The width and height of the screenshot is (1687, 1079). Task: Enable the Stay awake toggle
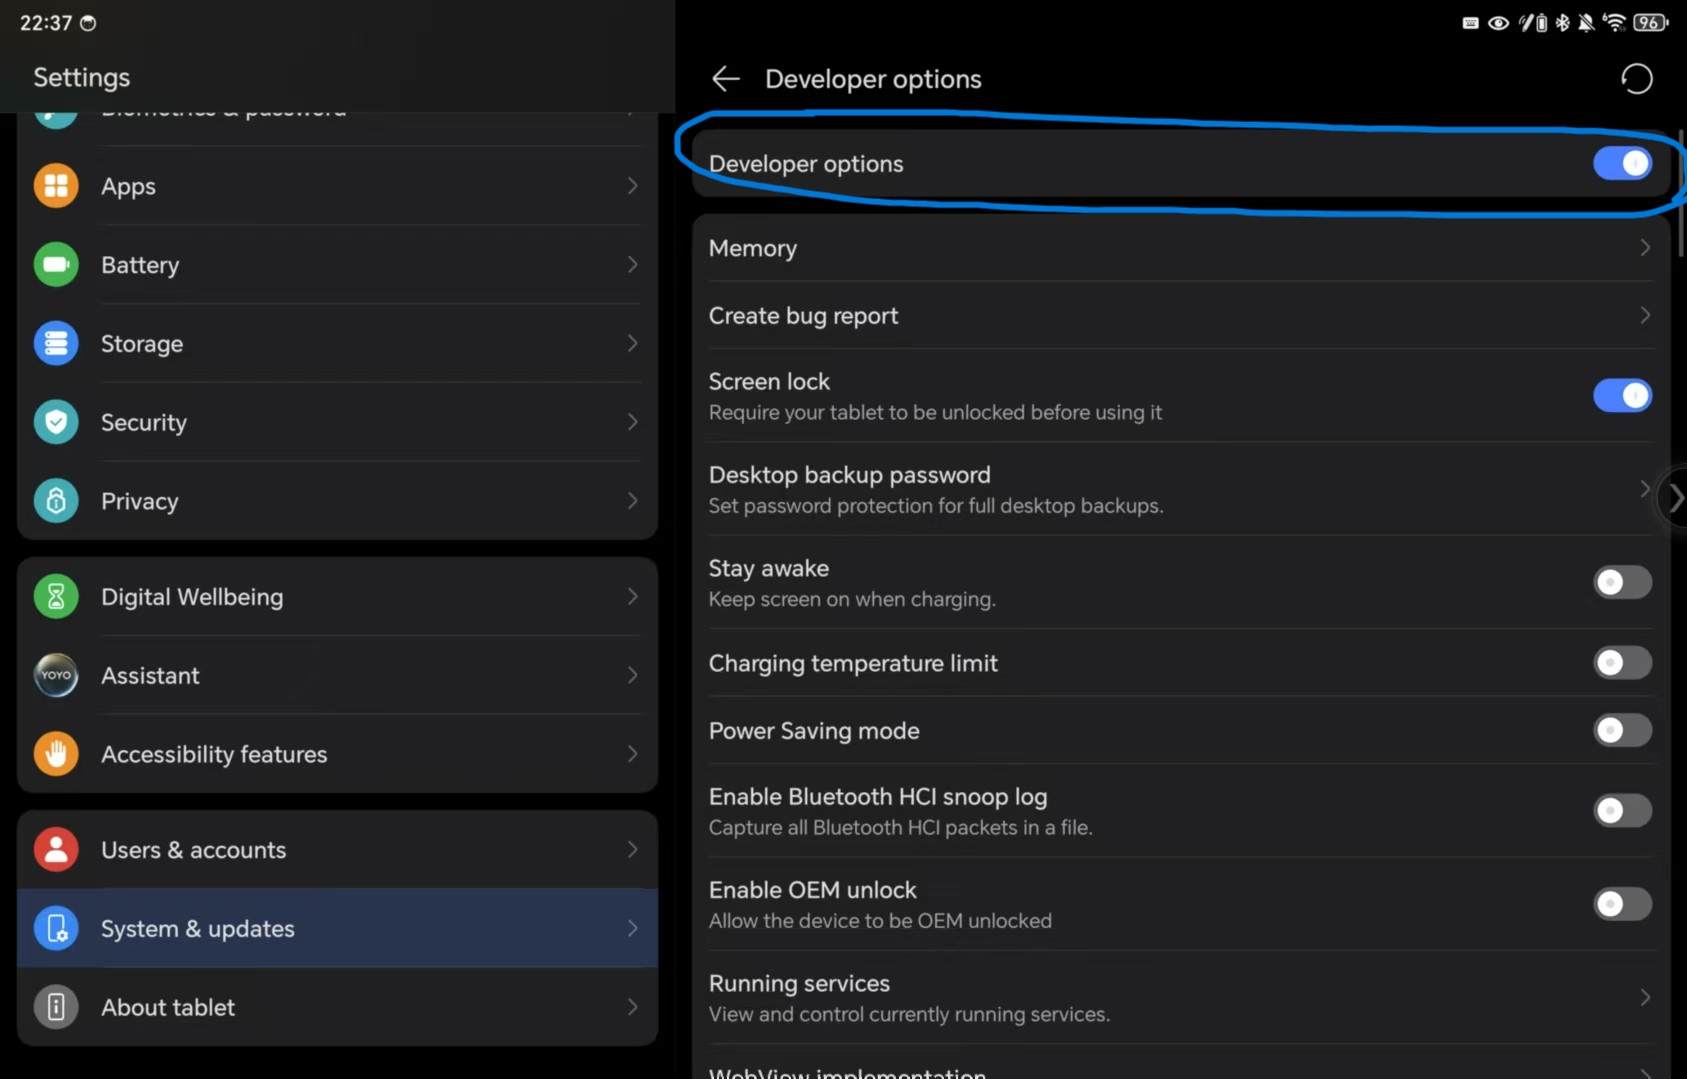1621,583
